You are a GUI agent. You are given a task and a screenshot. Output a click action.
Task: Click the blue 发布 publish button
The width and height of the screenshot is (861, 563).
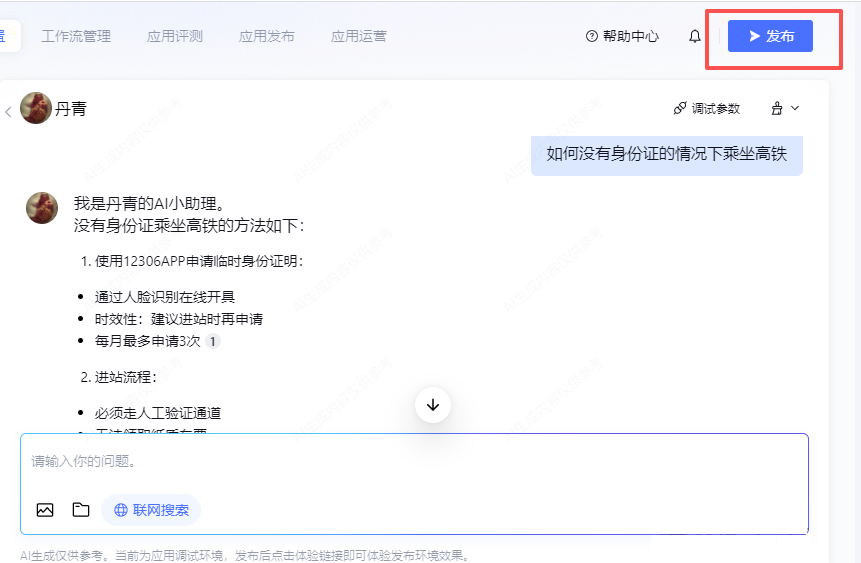point(770,36)
